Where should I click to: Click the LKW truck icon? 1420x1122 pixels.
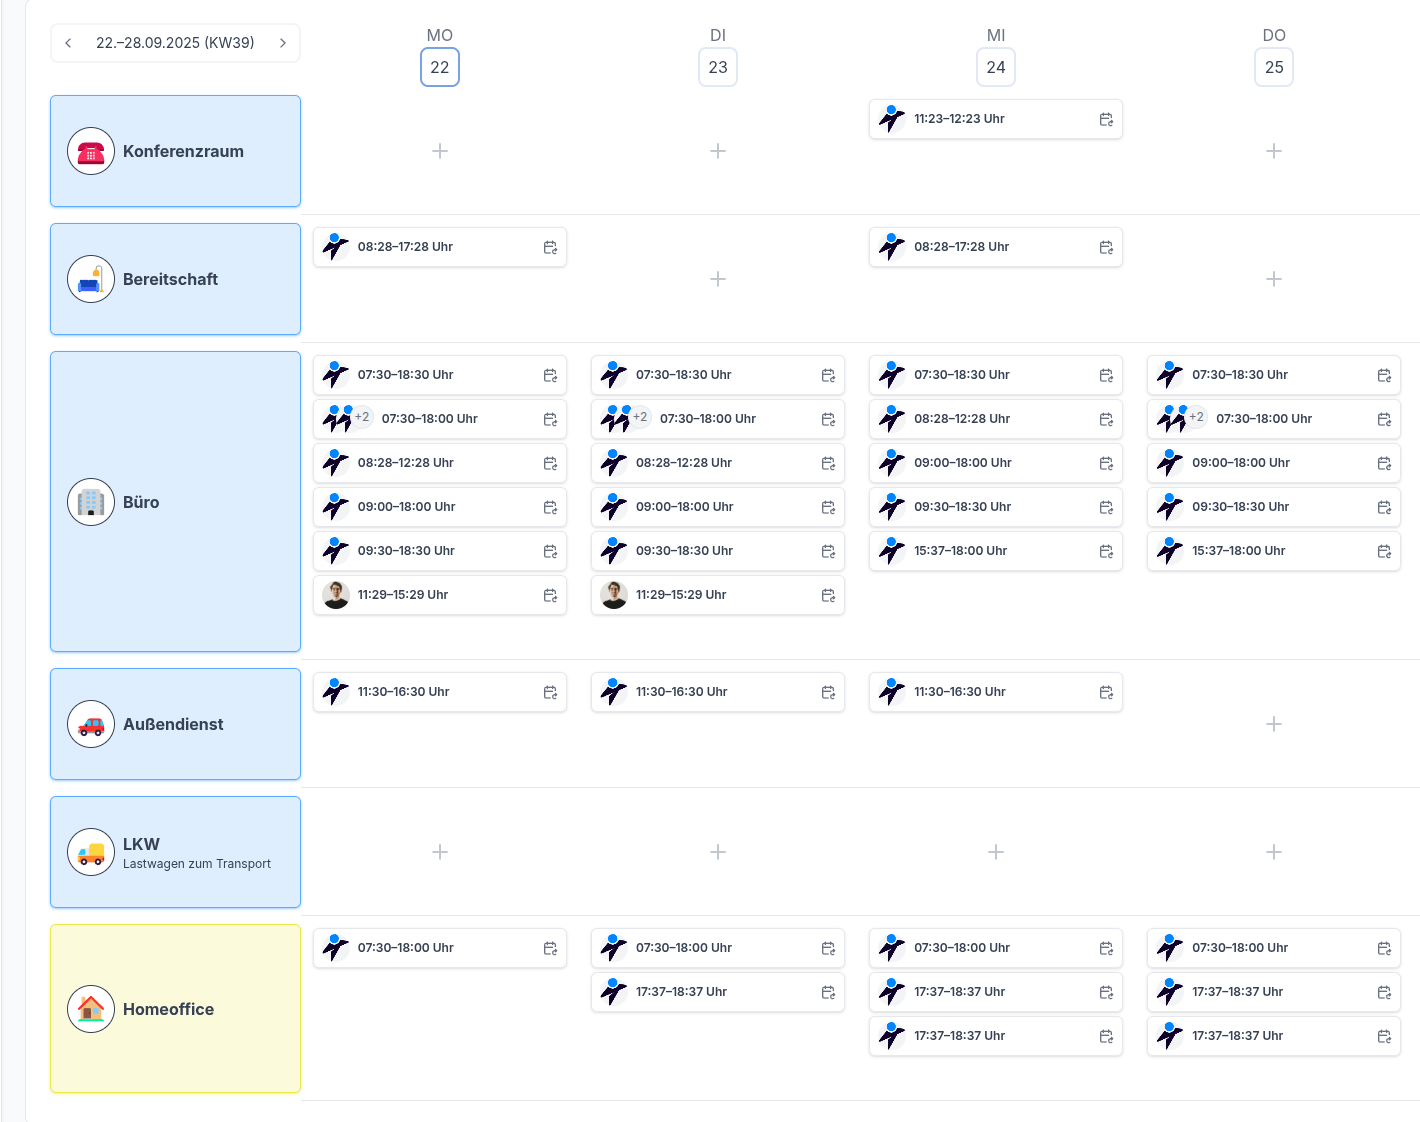[x=91, y=853]
